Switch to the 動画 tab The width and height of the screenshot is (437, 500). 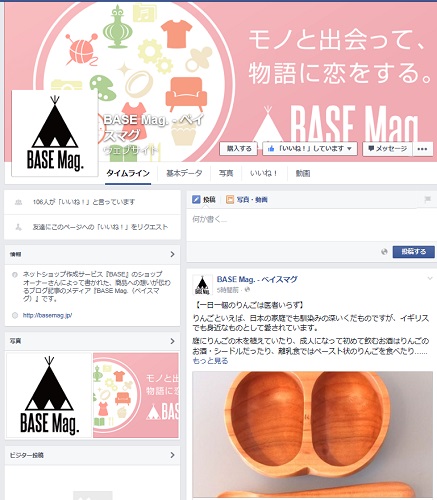click(x=303, y=173)
